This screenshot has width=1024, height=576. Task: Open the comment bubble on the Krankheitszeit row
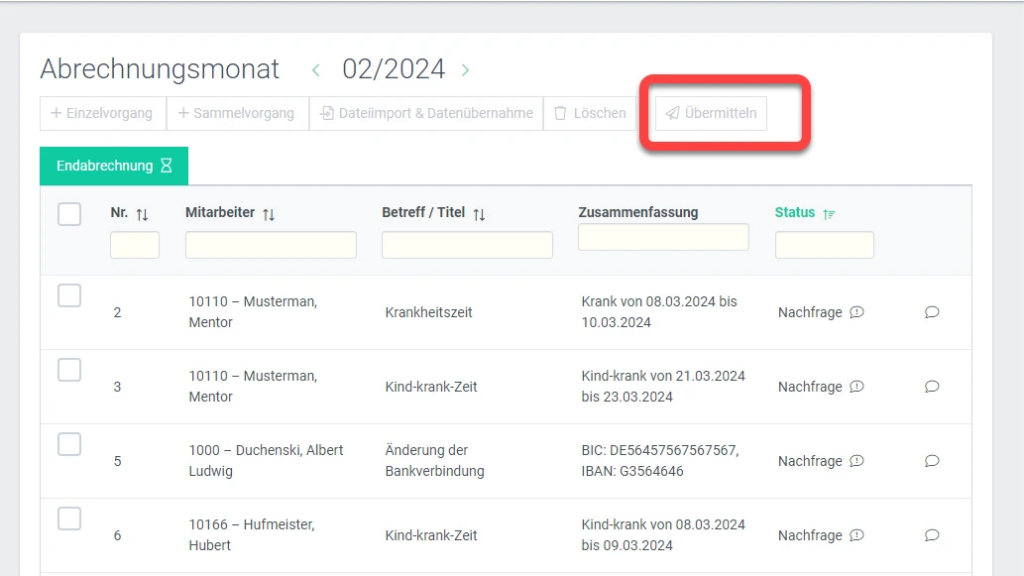(x=931, y=312)
